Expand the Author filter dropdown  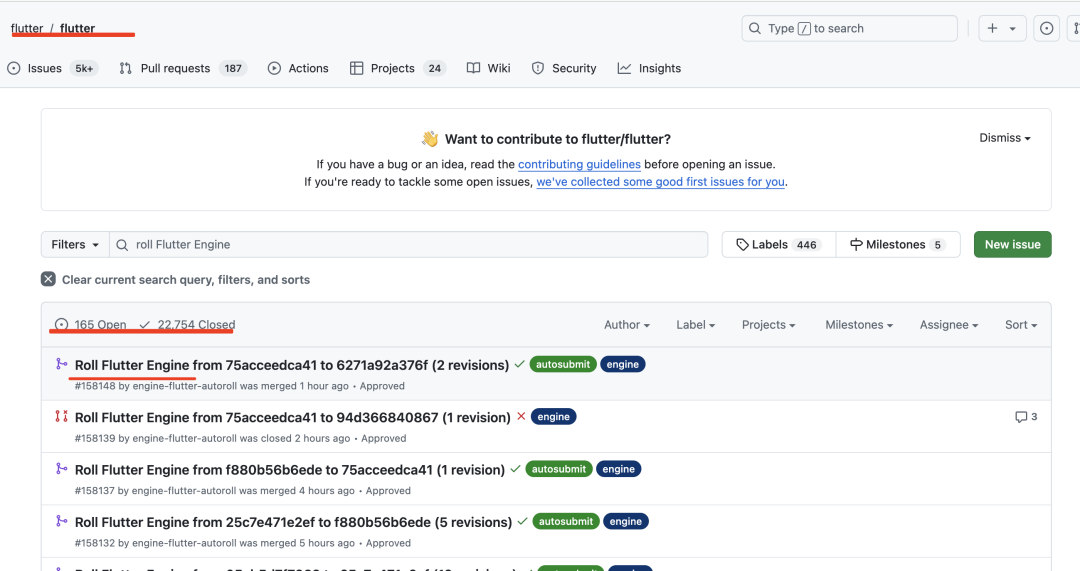click(627, 324)
